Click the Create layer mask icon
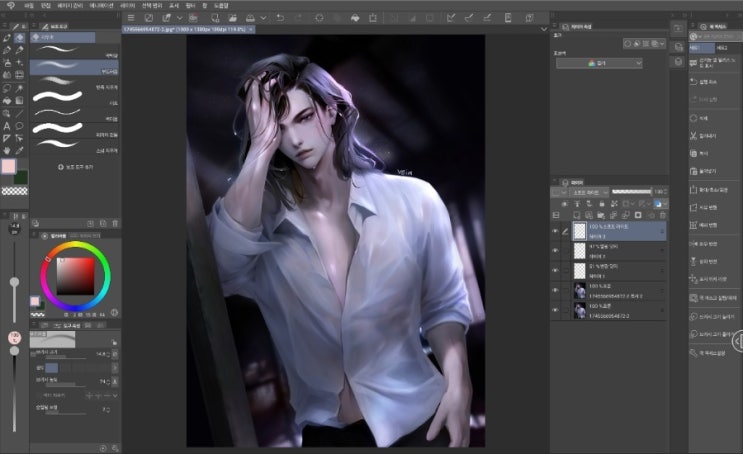This screenshot has height=454, width=743. [x=638, y=215]
